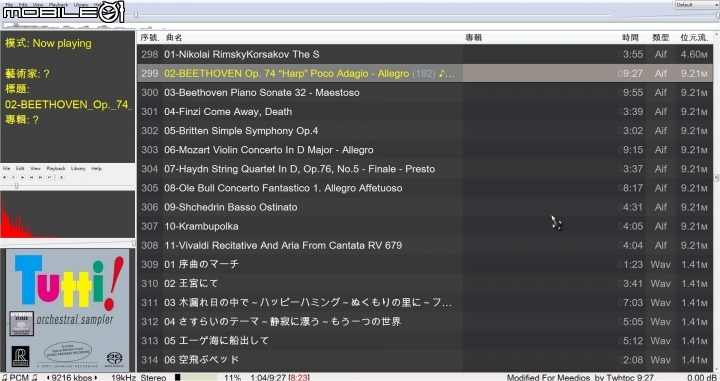Sort by the 類型 column header
The width and height of the screenshot is (720, 381).
660,38
